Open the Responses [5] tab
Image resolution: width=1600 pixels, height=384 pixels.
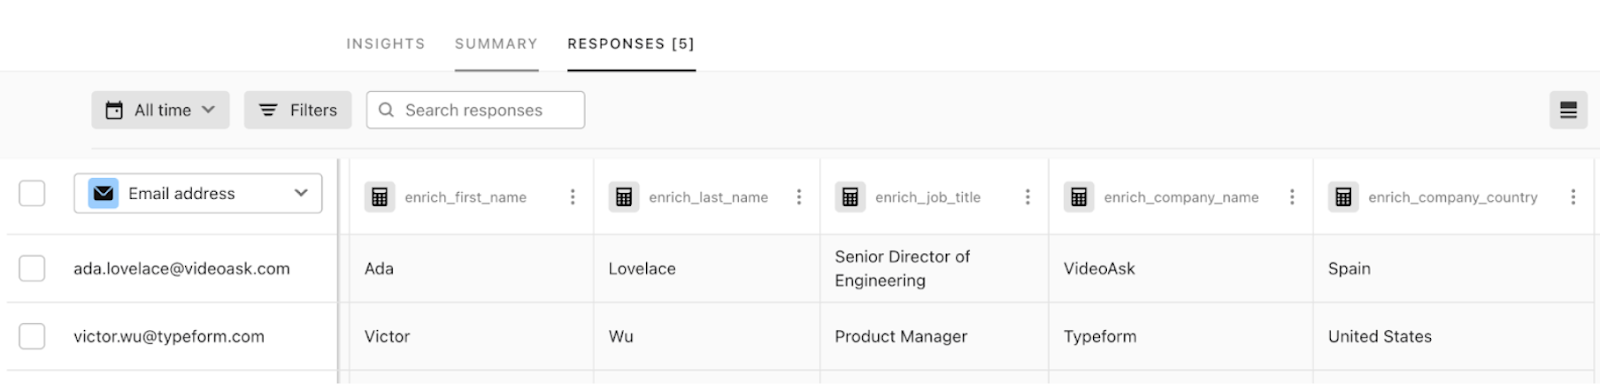631,44
